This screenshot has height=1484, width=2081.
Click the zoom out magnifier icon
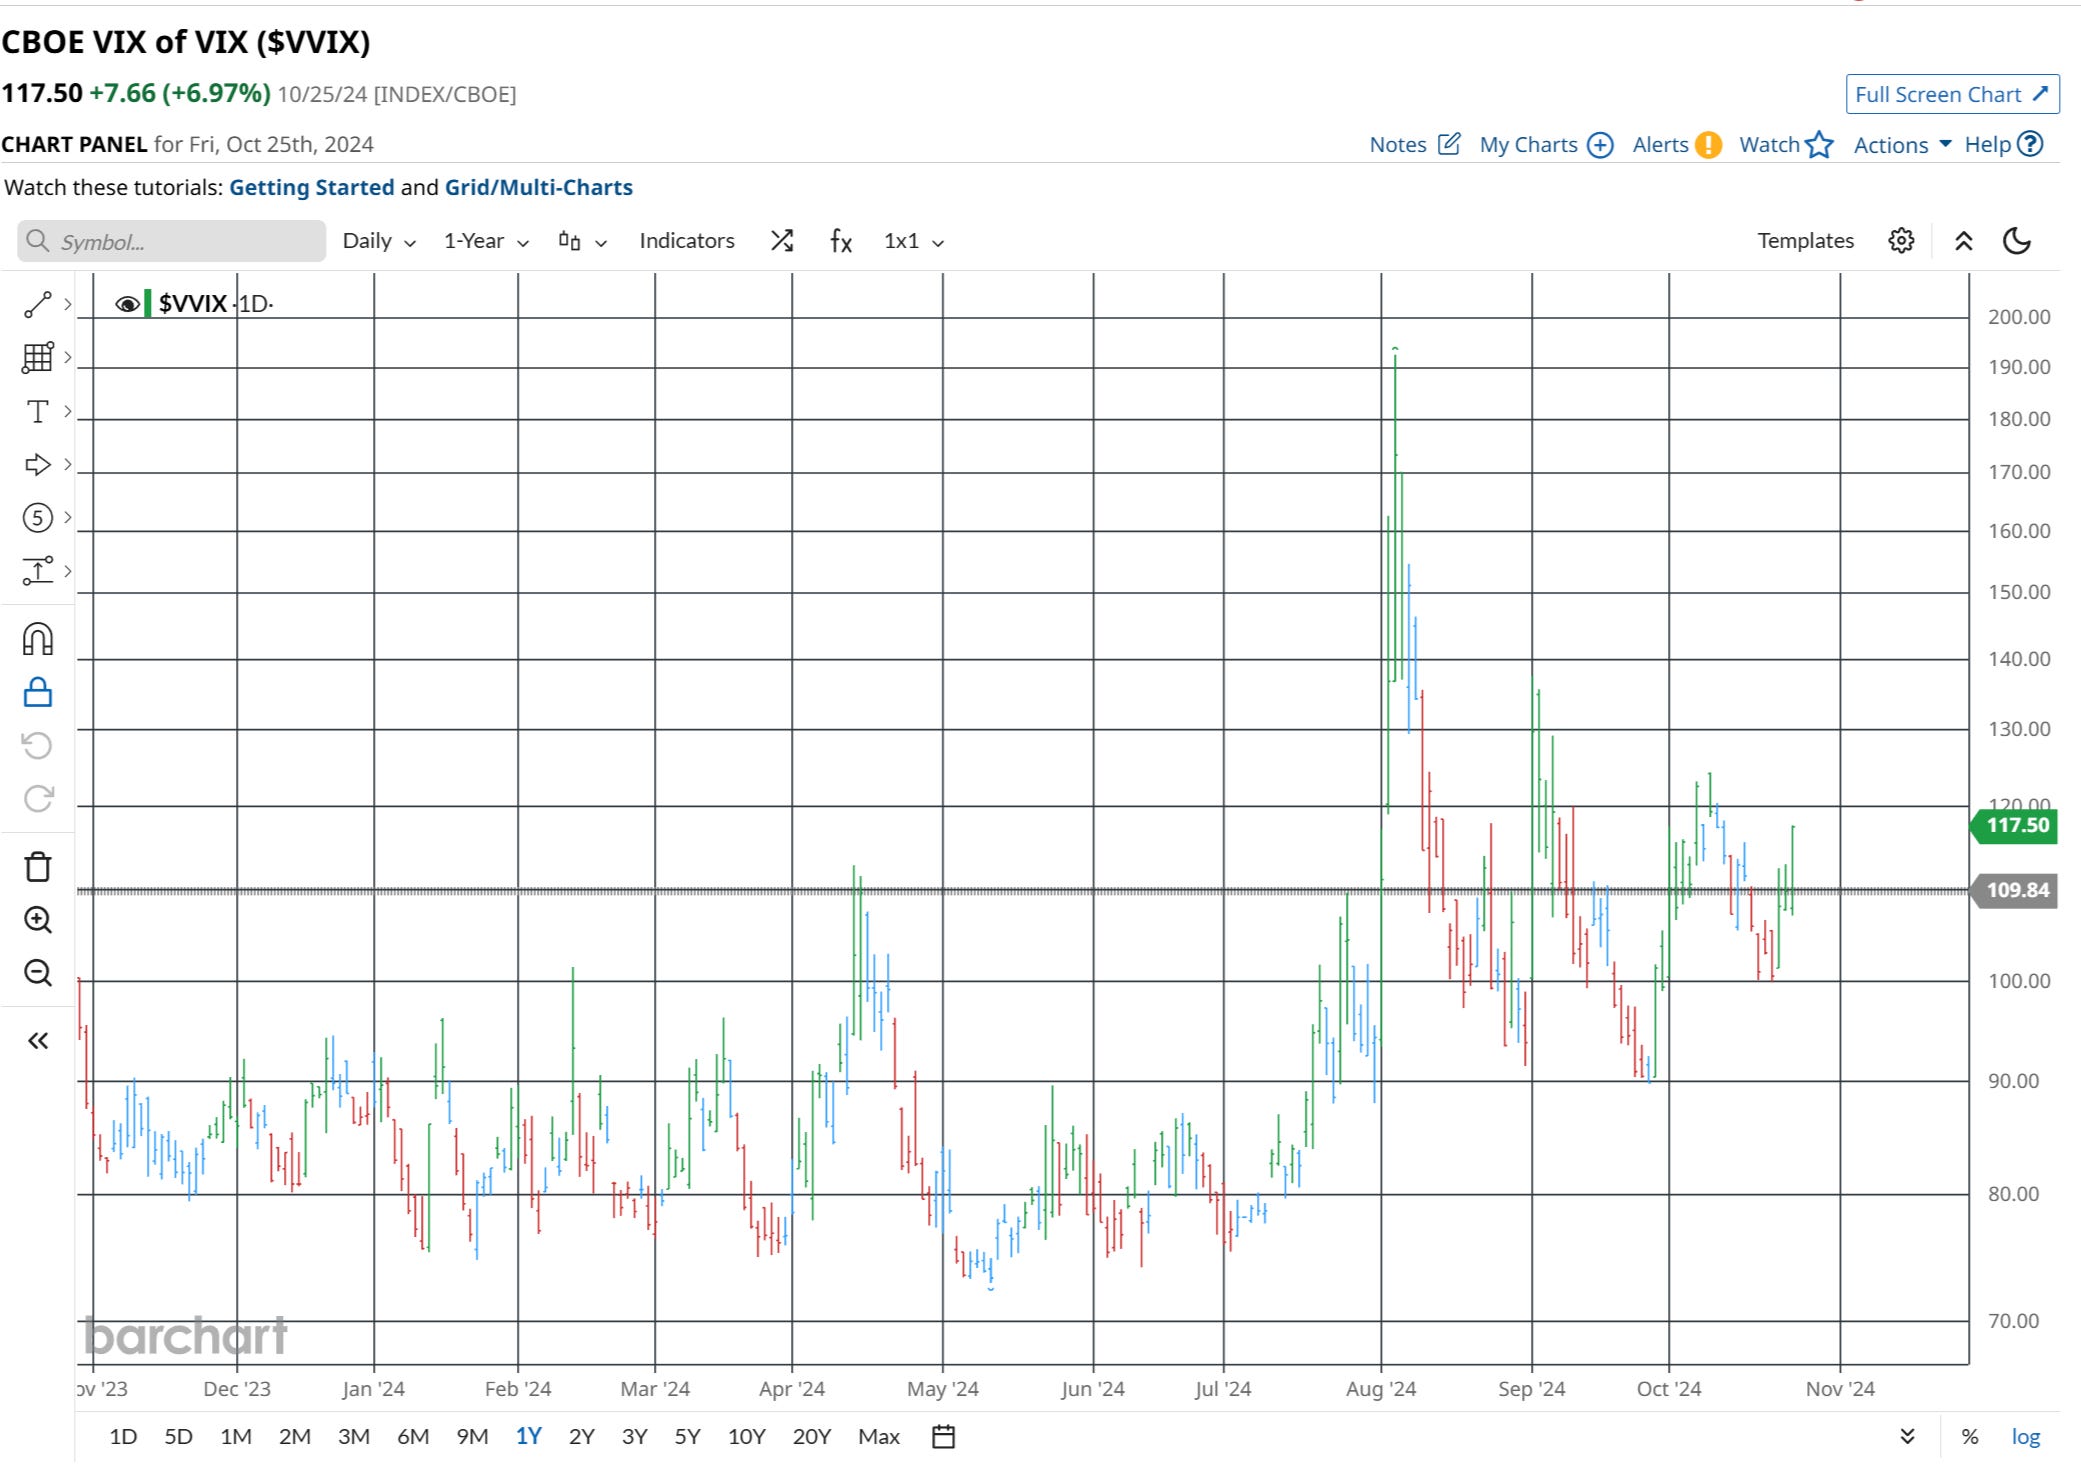38,973
